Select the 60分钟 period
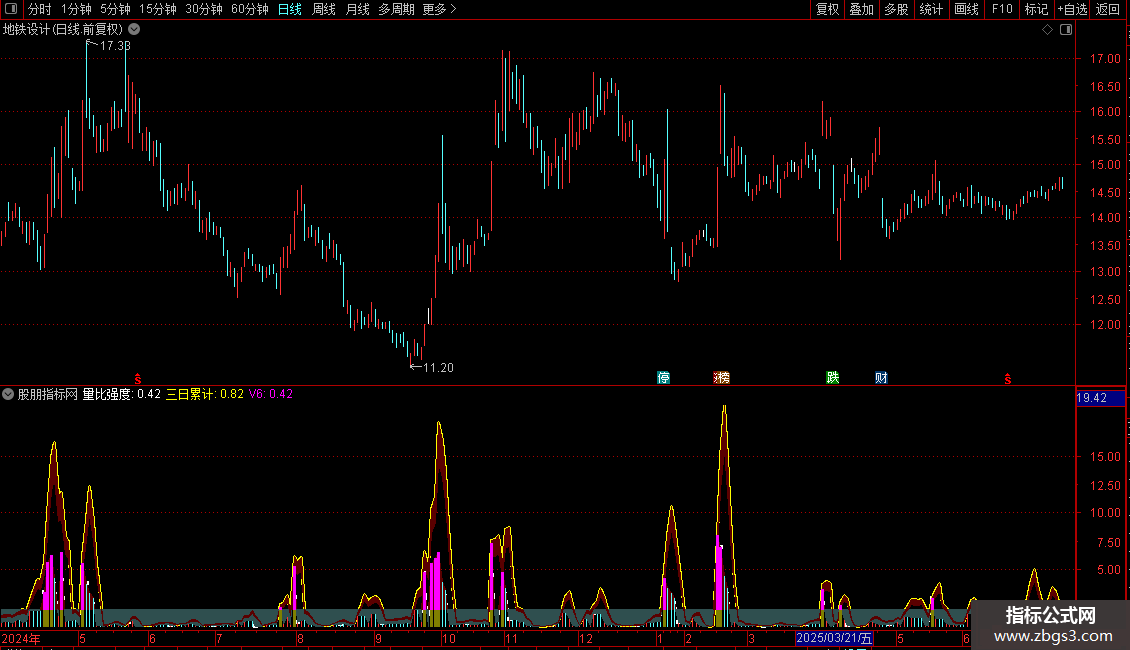Image resolution: width=1130 pixels, height=650 pixels. (250, 9)
